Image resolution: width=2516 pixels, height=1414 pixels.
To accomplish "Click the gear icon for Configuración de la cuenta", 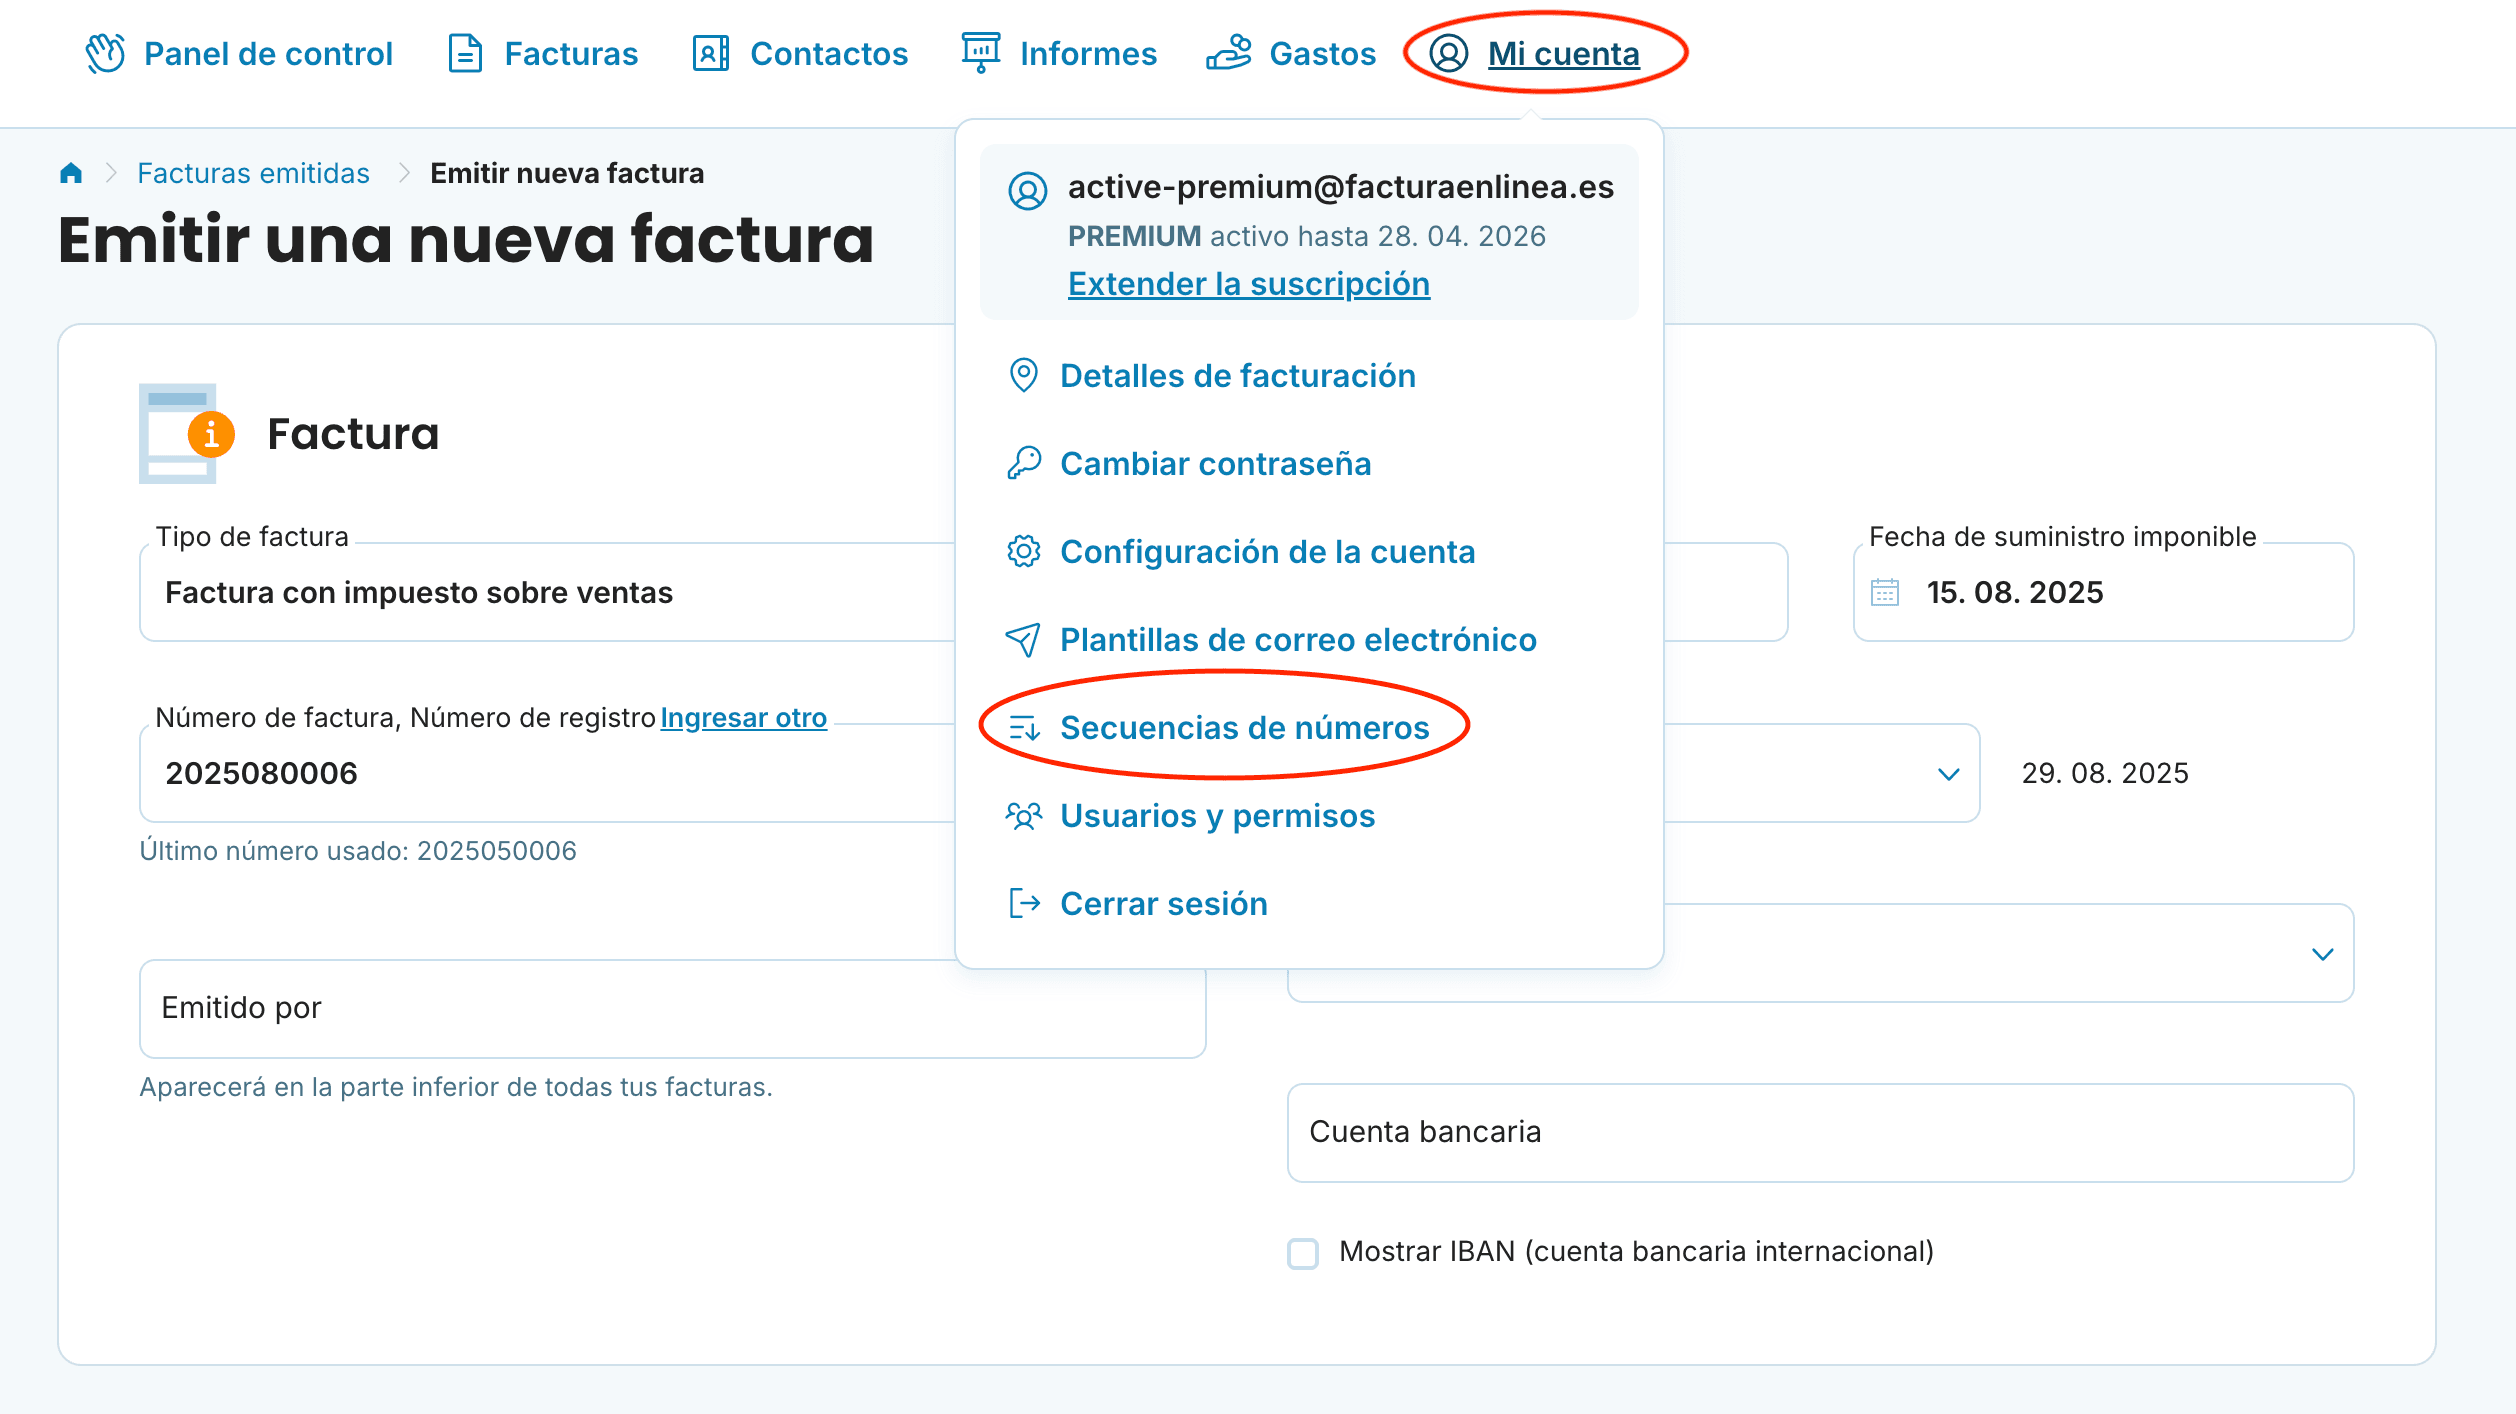I will 1023,552.
